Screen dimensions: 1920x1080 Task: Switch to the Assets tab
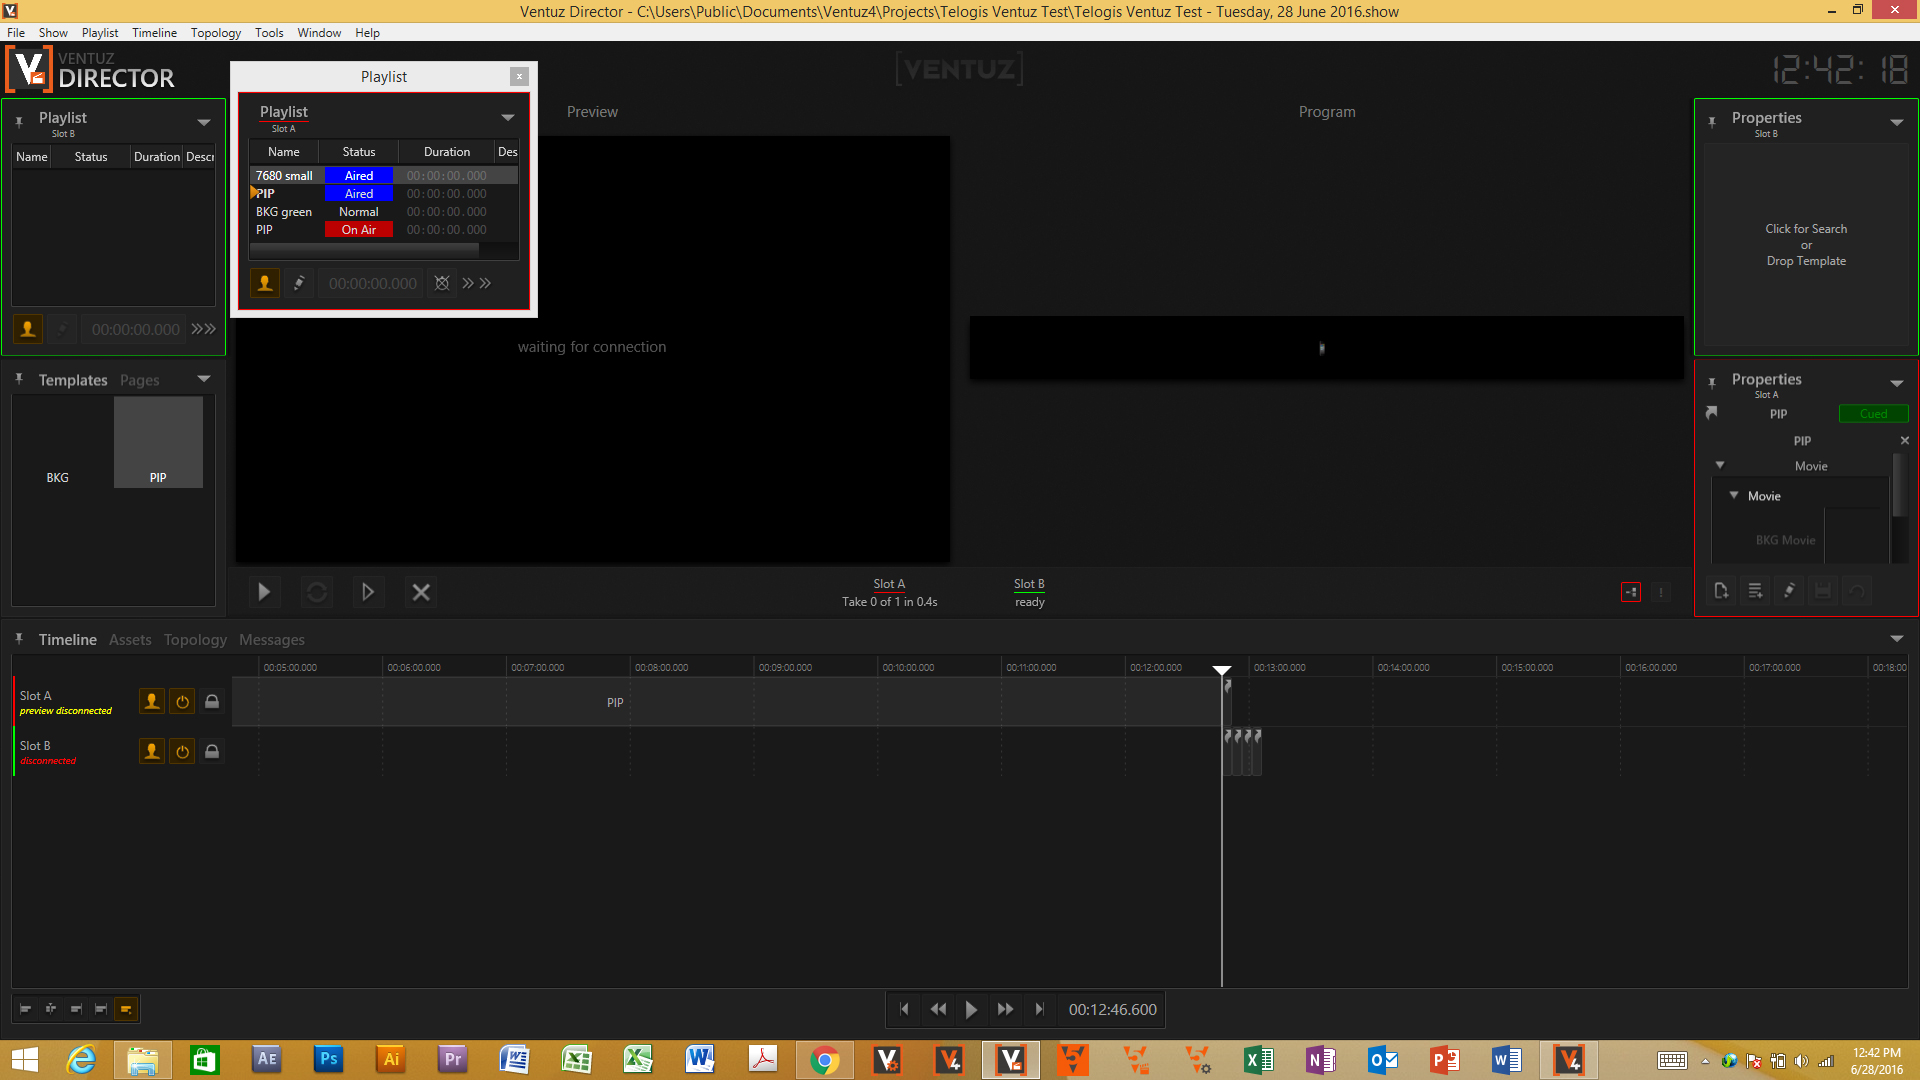130,640
